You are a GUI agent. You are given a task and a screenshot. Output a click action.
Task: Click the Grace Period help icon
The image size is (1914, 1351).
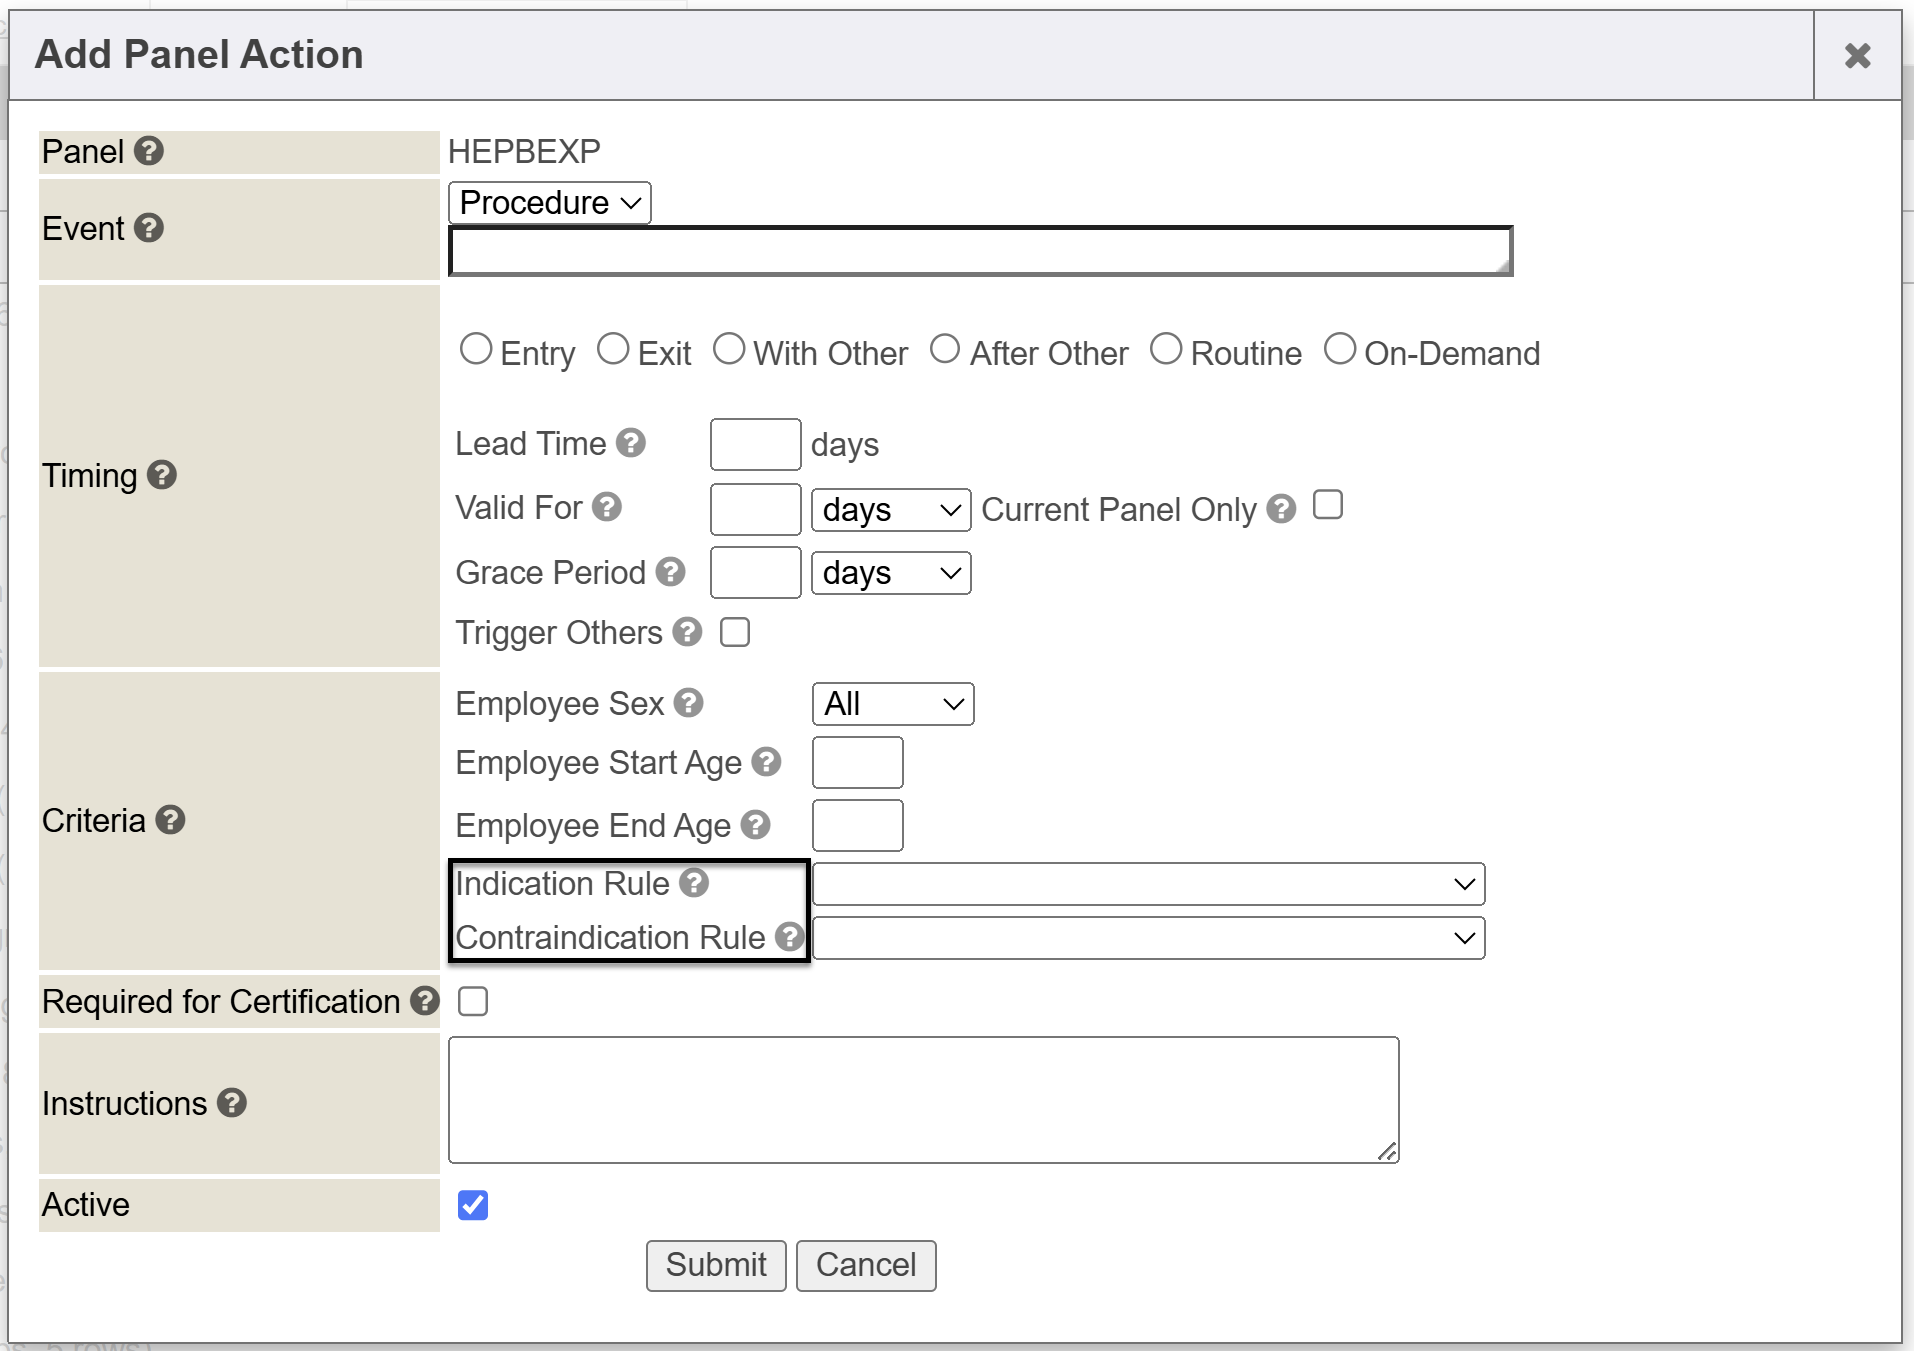pyautogui.click(x=671, y=572)
